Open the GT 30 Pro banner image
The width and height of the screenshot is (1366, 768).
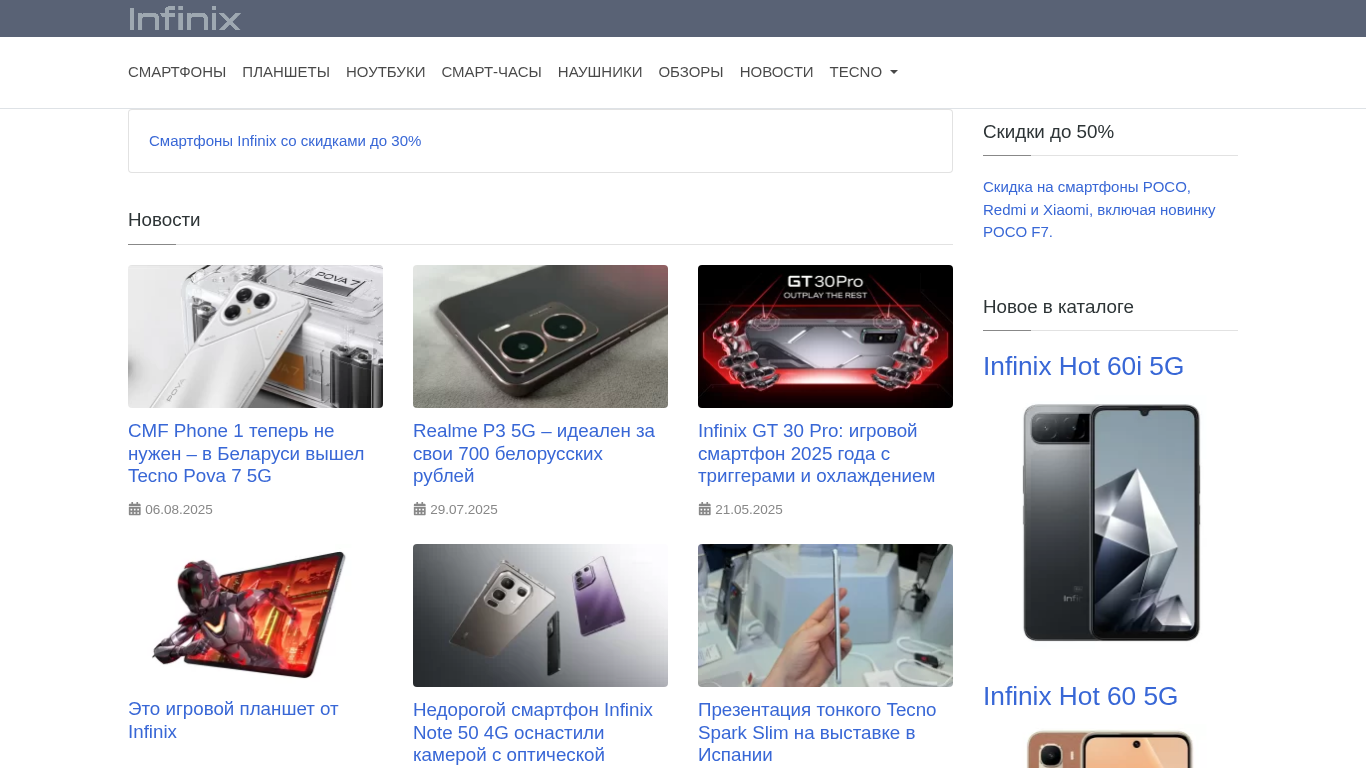(825, 336)
